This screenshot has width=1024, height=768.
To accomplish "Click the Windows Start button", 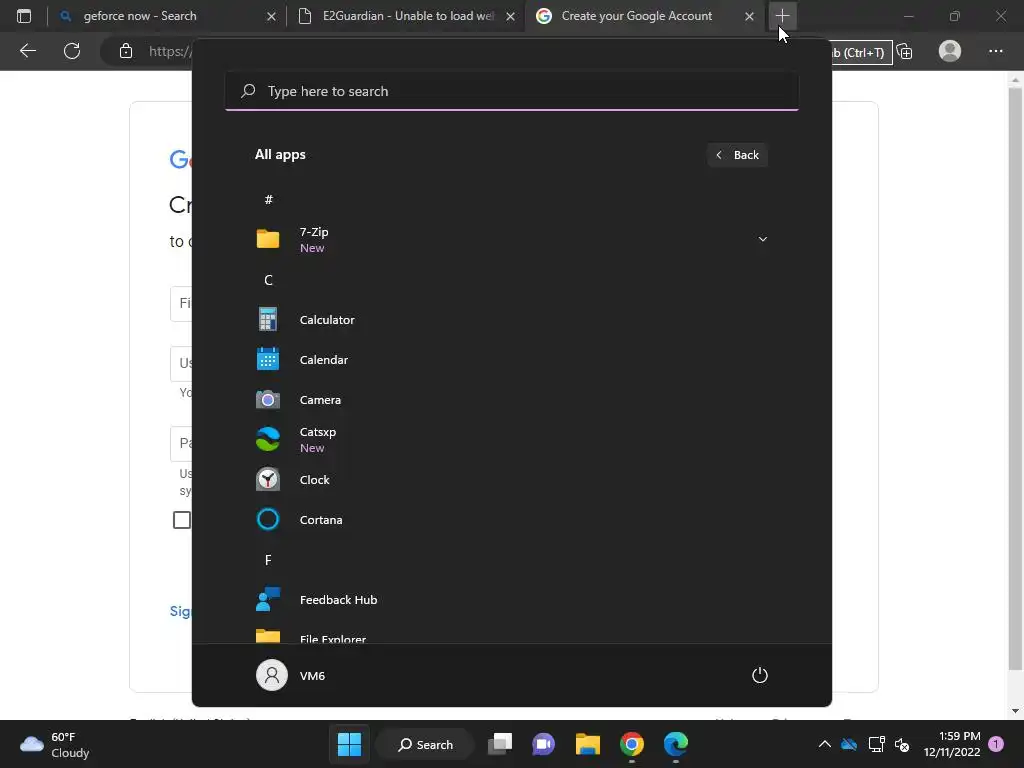I will pos(349,744).
